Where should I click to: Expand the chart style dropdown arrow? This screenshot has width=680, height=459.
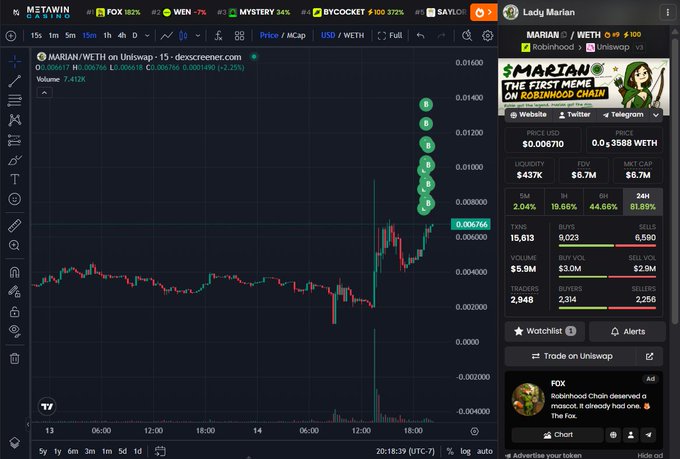click(x=198, y=36)
